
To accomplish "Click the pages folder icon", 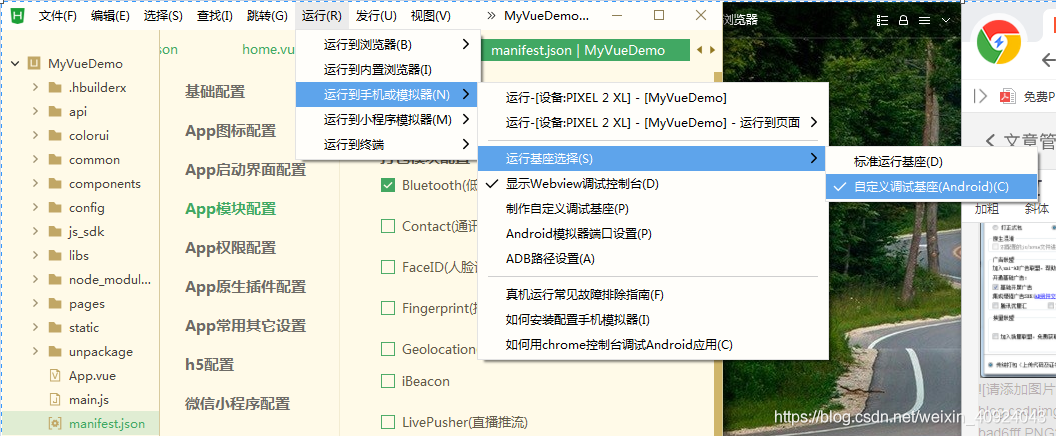I will click(x=56, y=304).
